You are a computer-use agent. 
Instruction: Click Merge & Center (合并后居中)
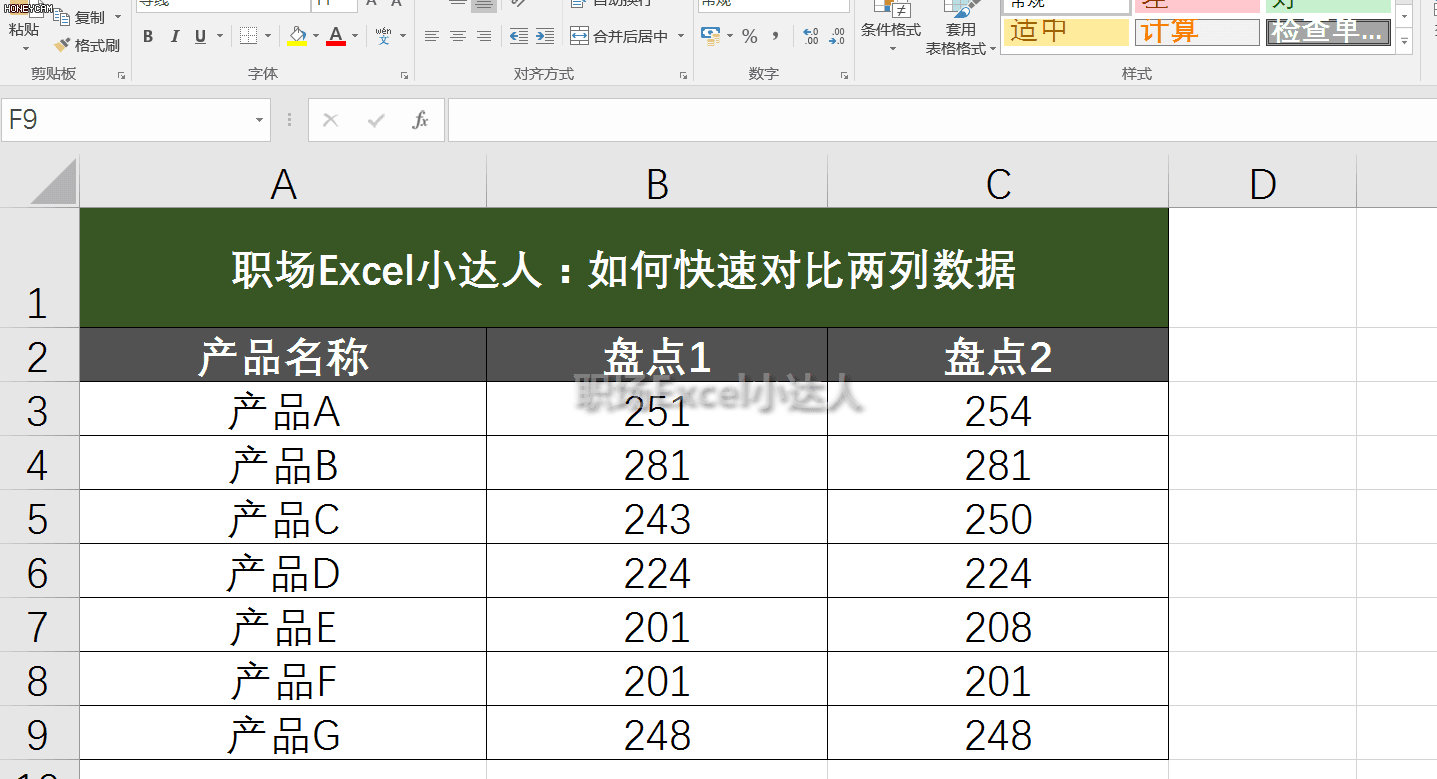[620, 37]
